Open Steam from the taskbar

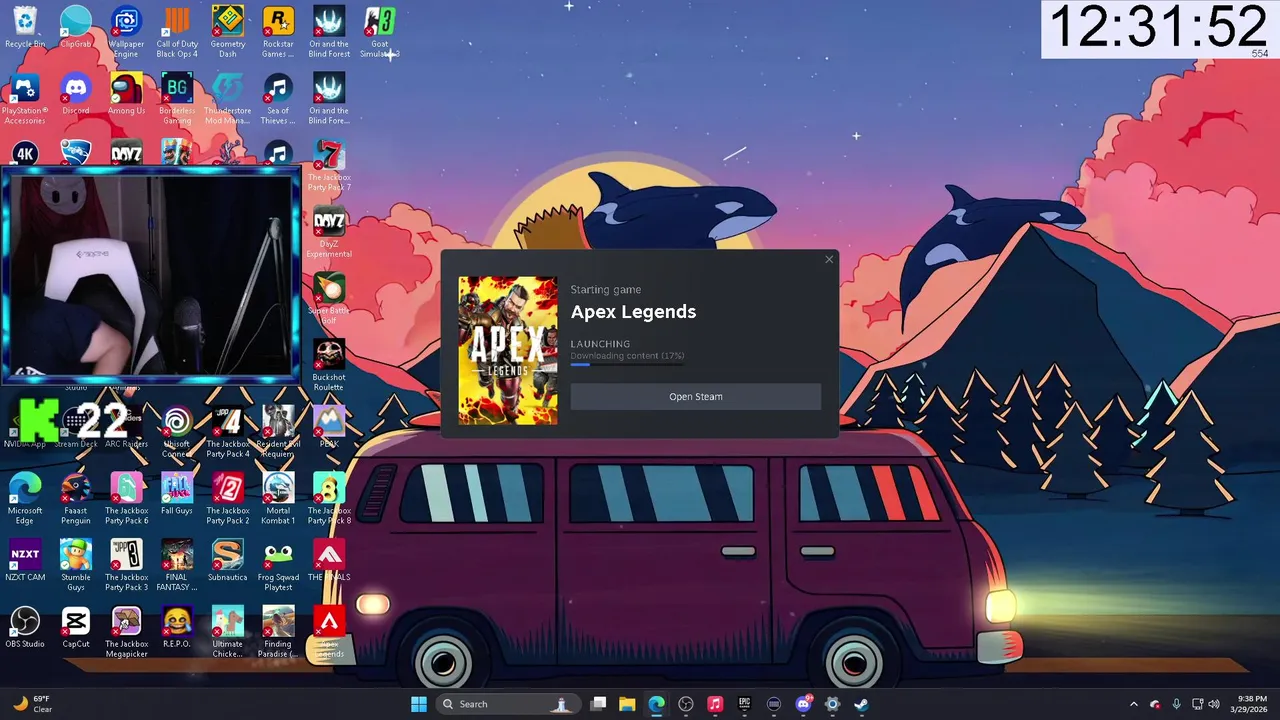[x=861, y=704]
